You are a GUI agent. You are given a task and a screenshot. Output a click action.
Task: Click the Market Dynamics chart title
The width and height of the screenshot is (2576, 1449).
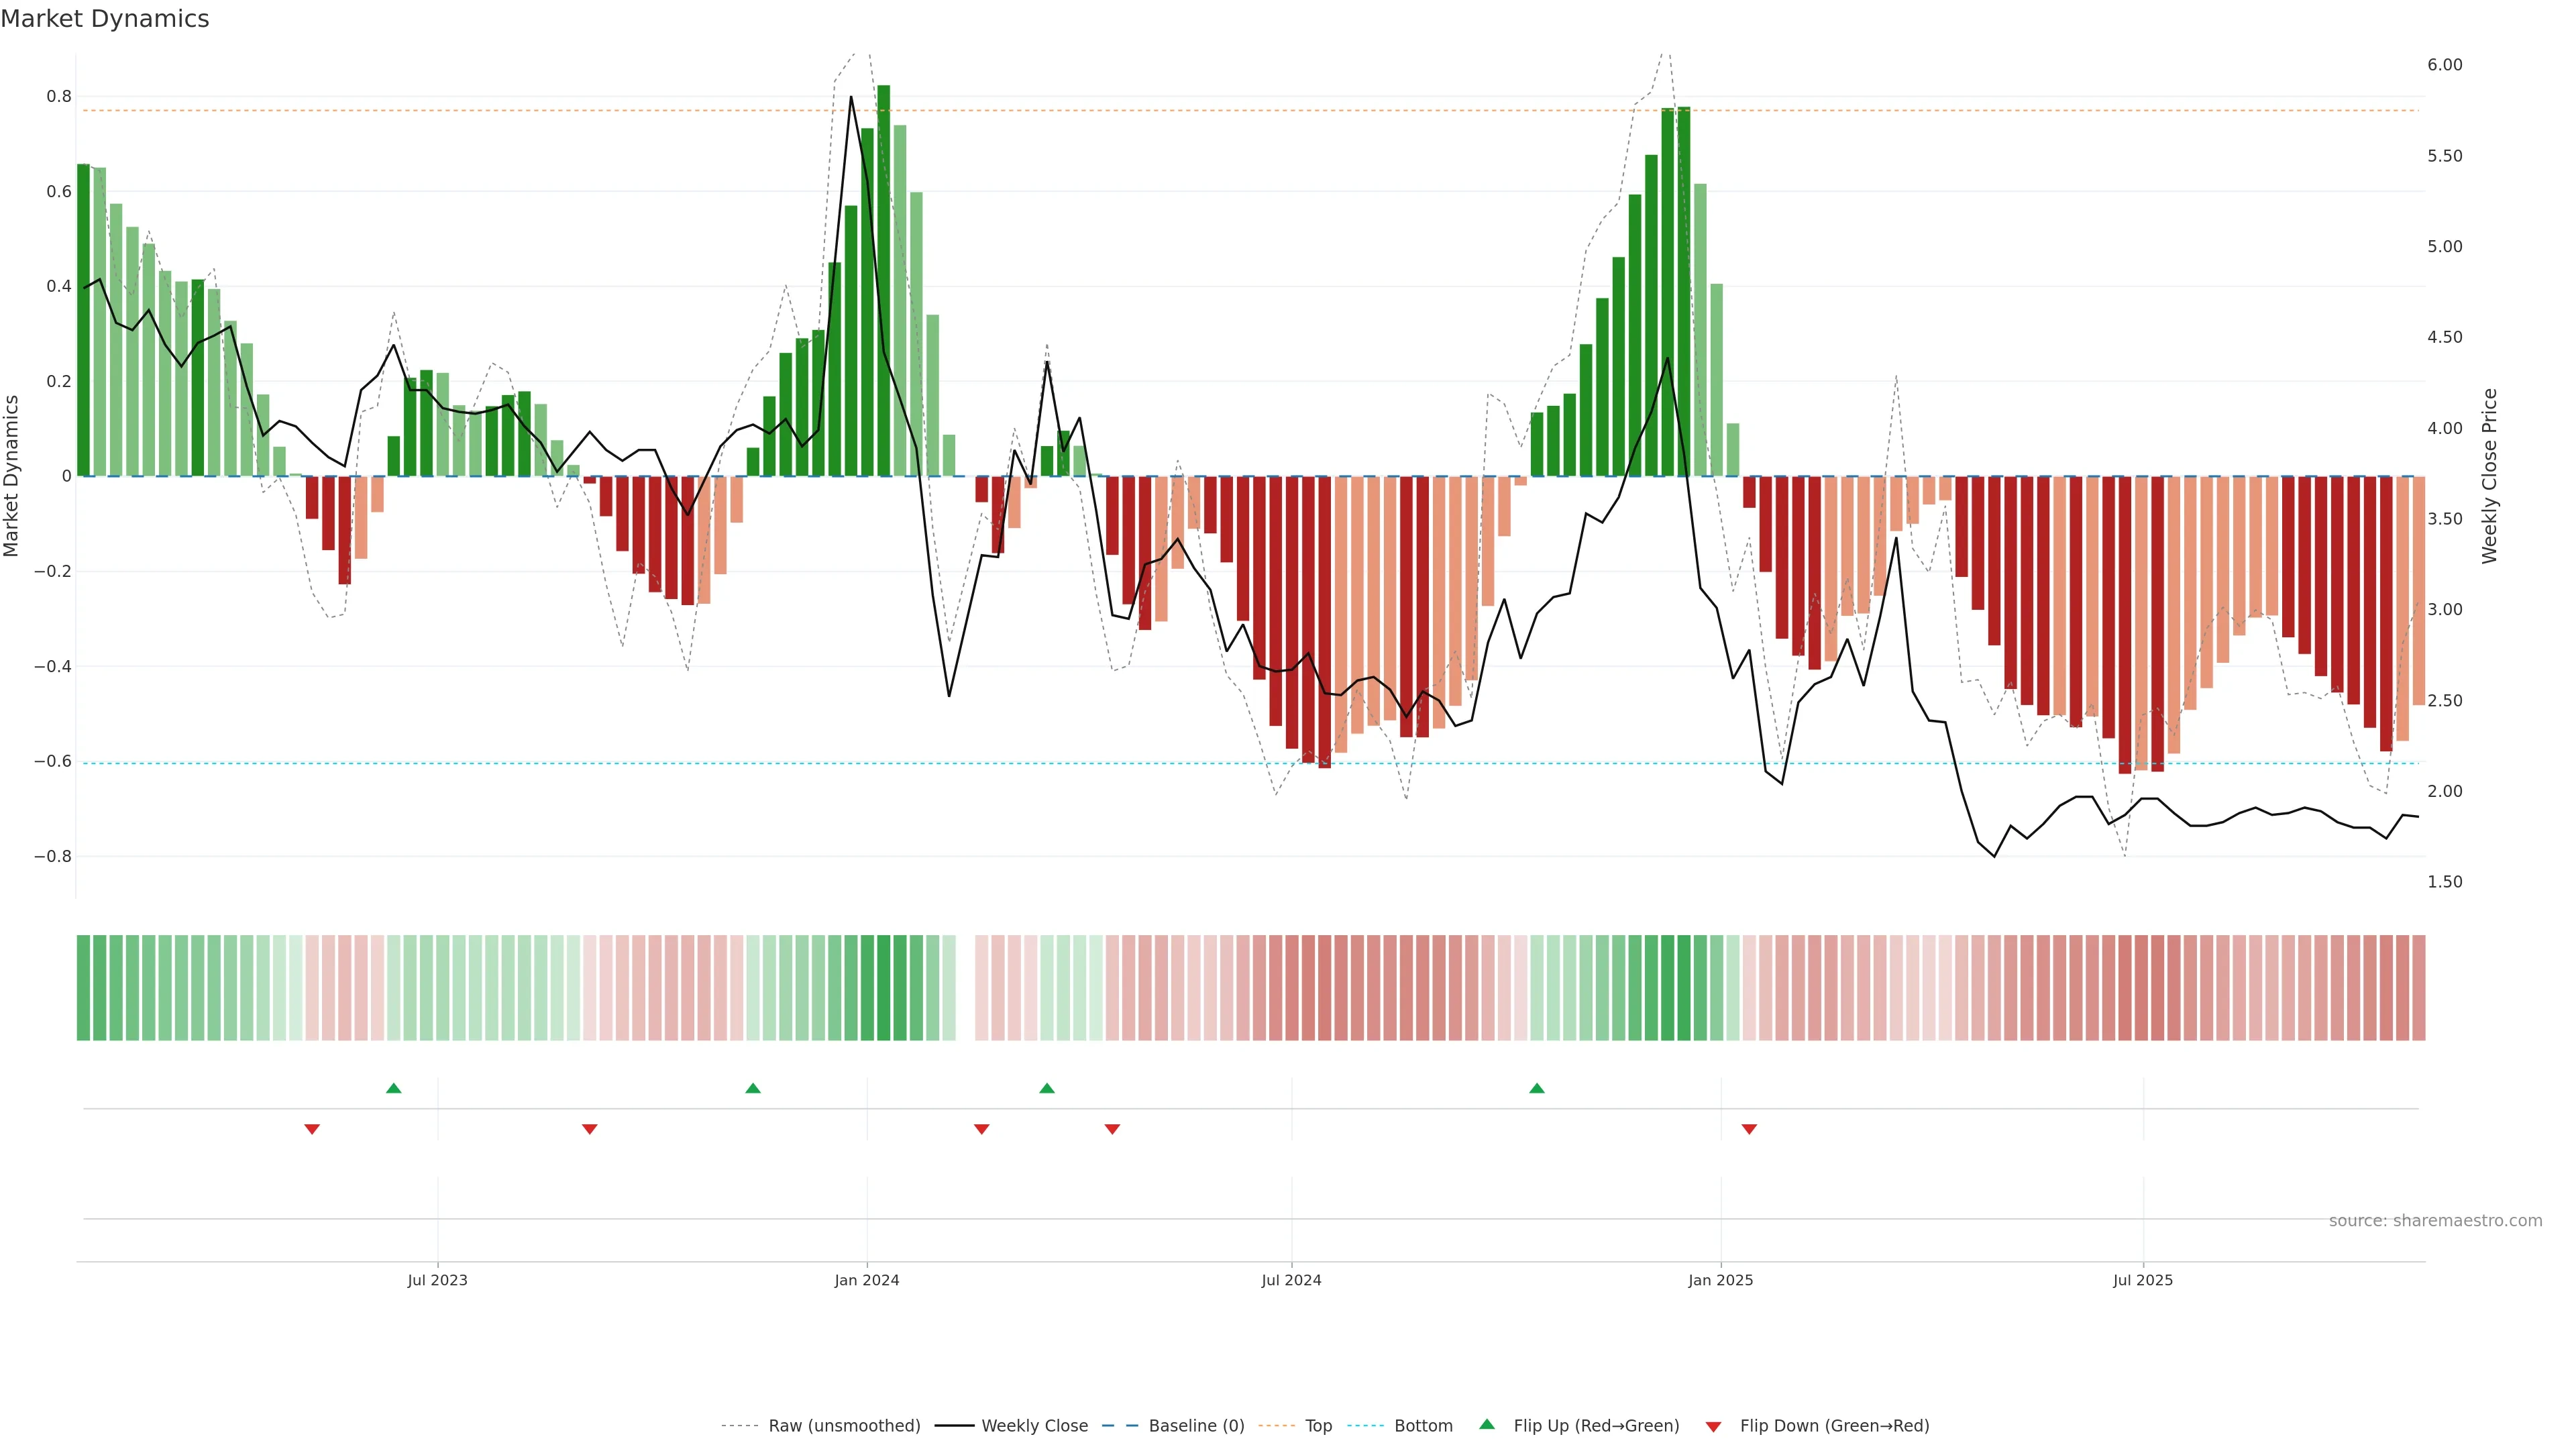(105, 19)
